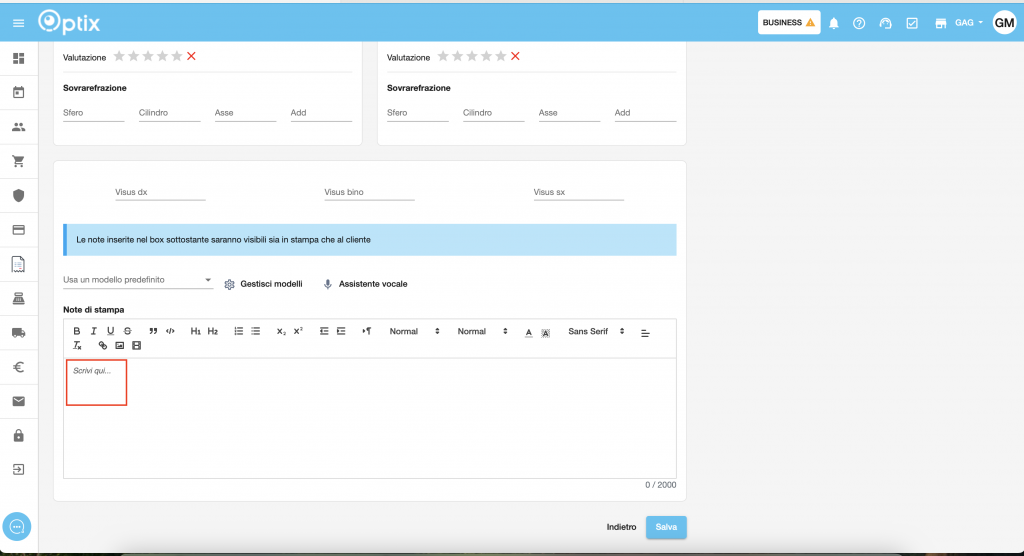Viewport: 1024px width, 556px height.
Task: Click Gestisci modelli
Action: 263,284
